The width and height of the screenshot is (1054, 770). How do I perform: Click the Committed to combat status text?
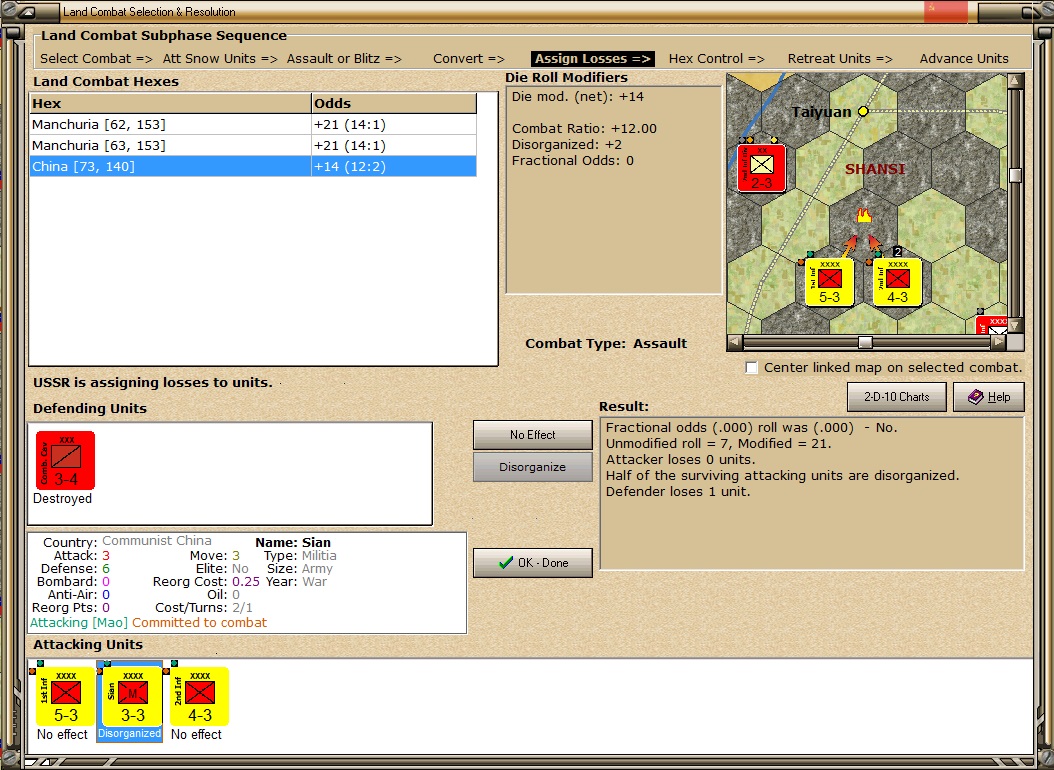pos(199,623)
